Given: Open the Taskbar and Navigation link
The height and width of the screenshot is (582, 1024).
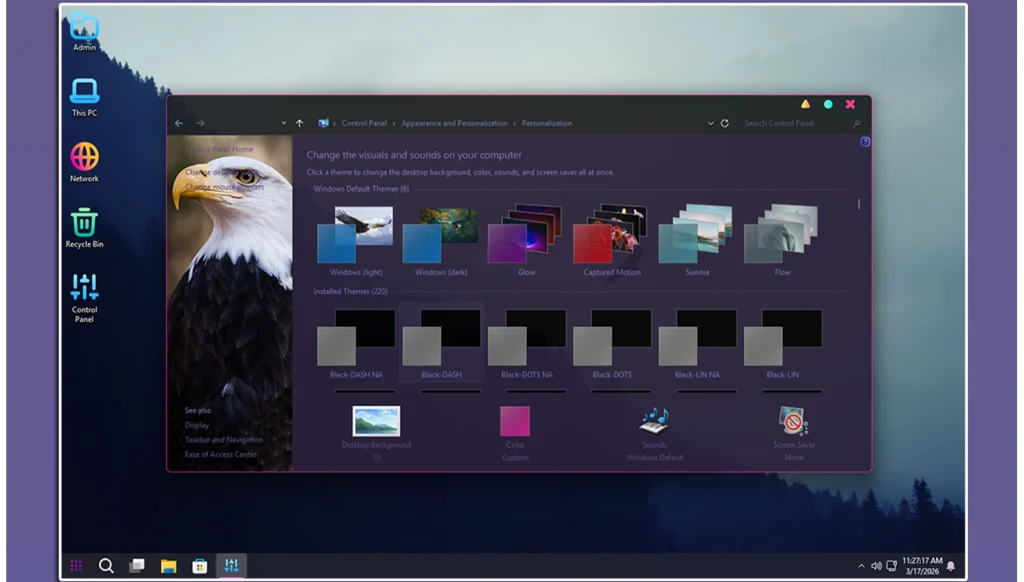Looking at the screenshot, I should (224, 440).
